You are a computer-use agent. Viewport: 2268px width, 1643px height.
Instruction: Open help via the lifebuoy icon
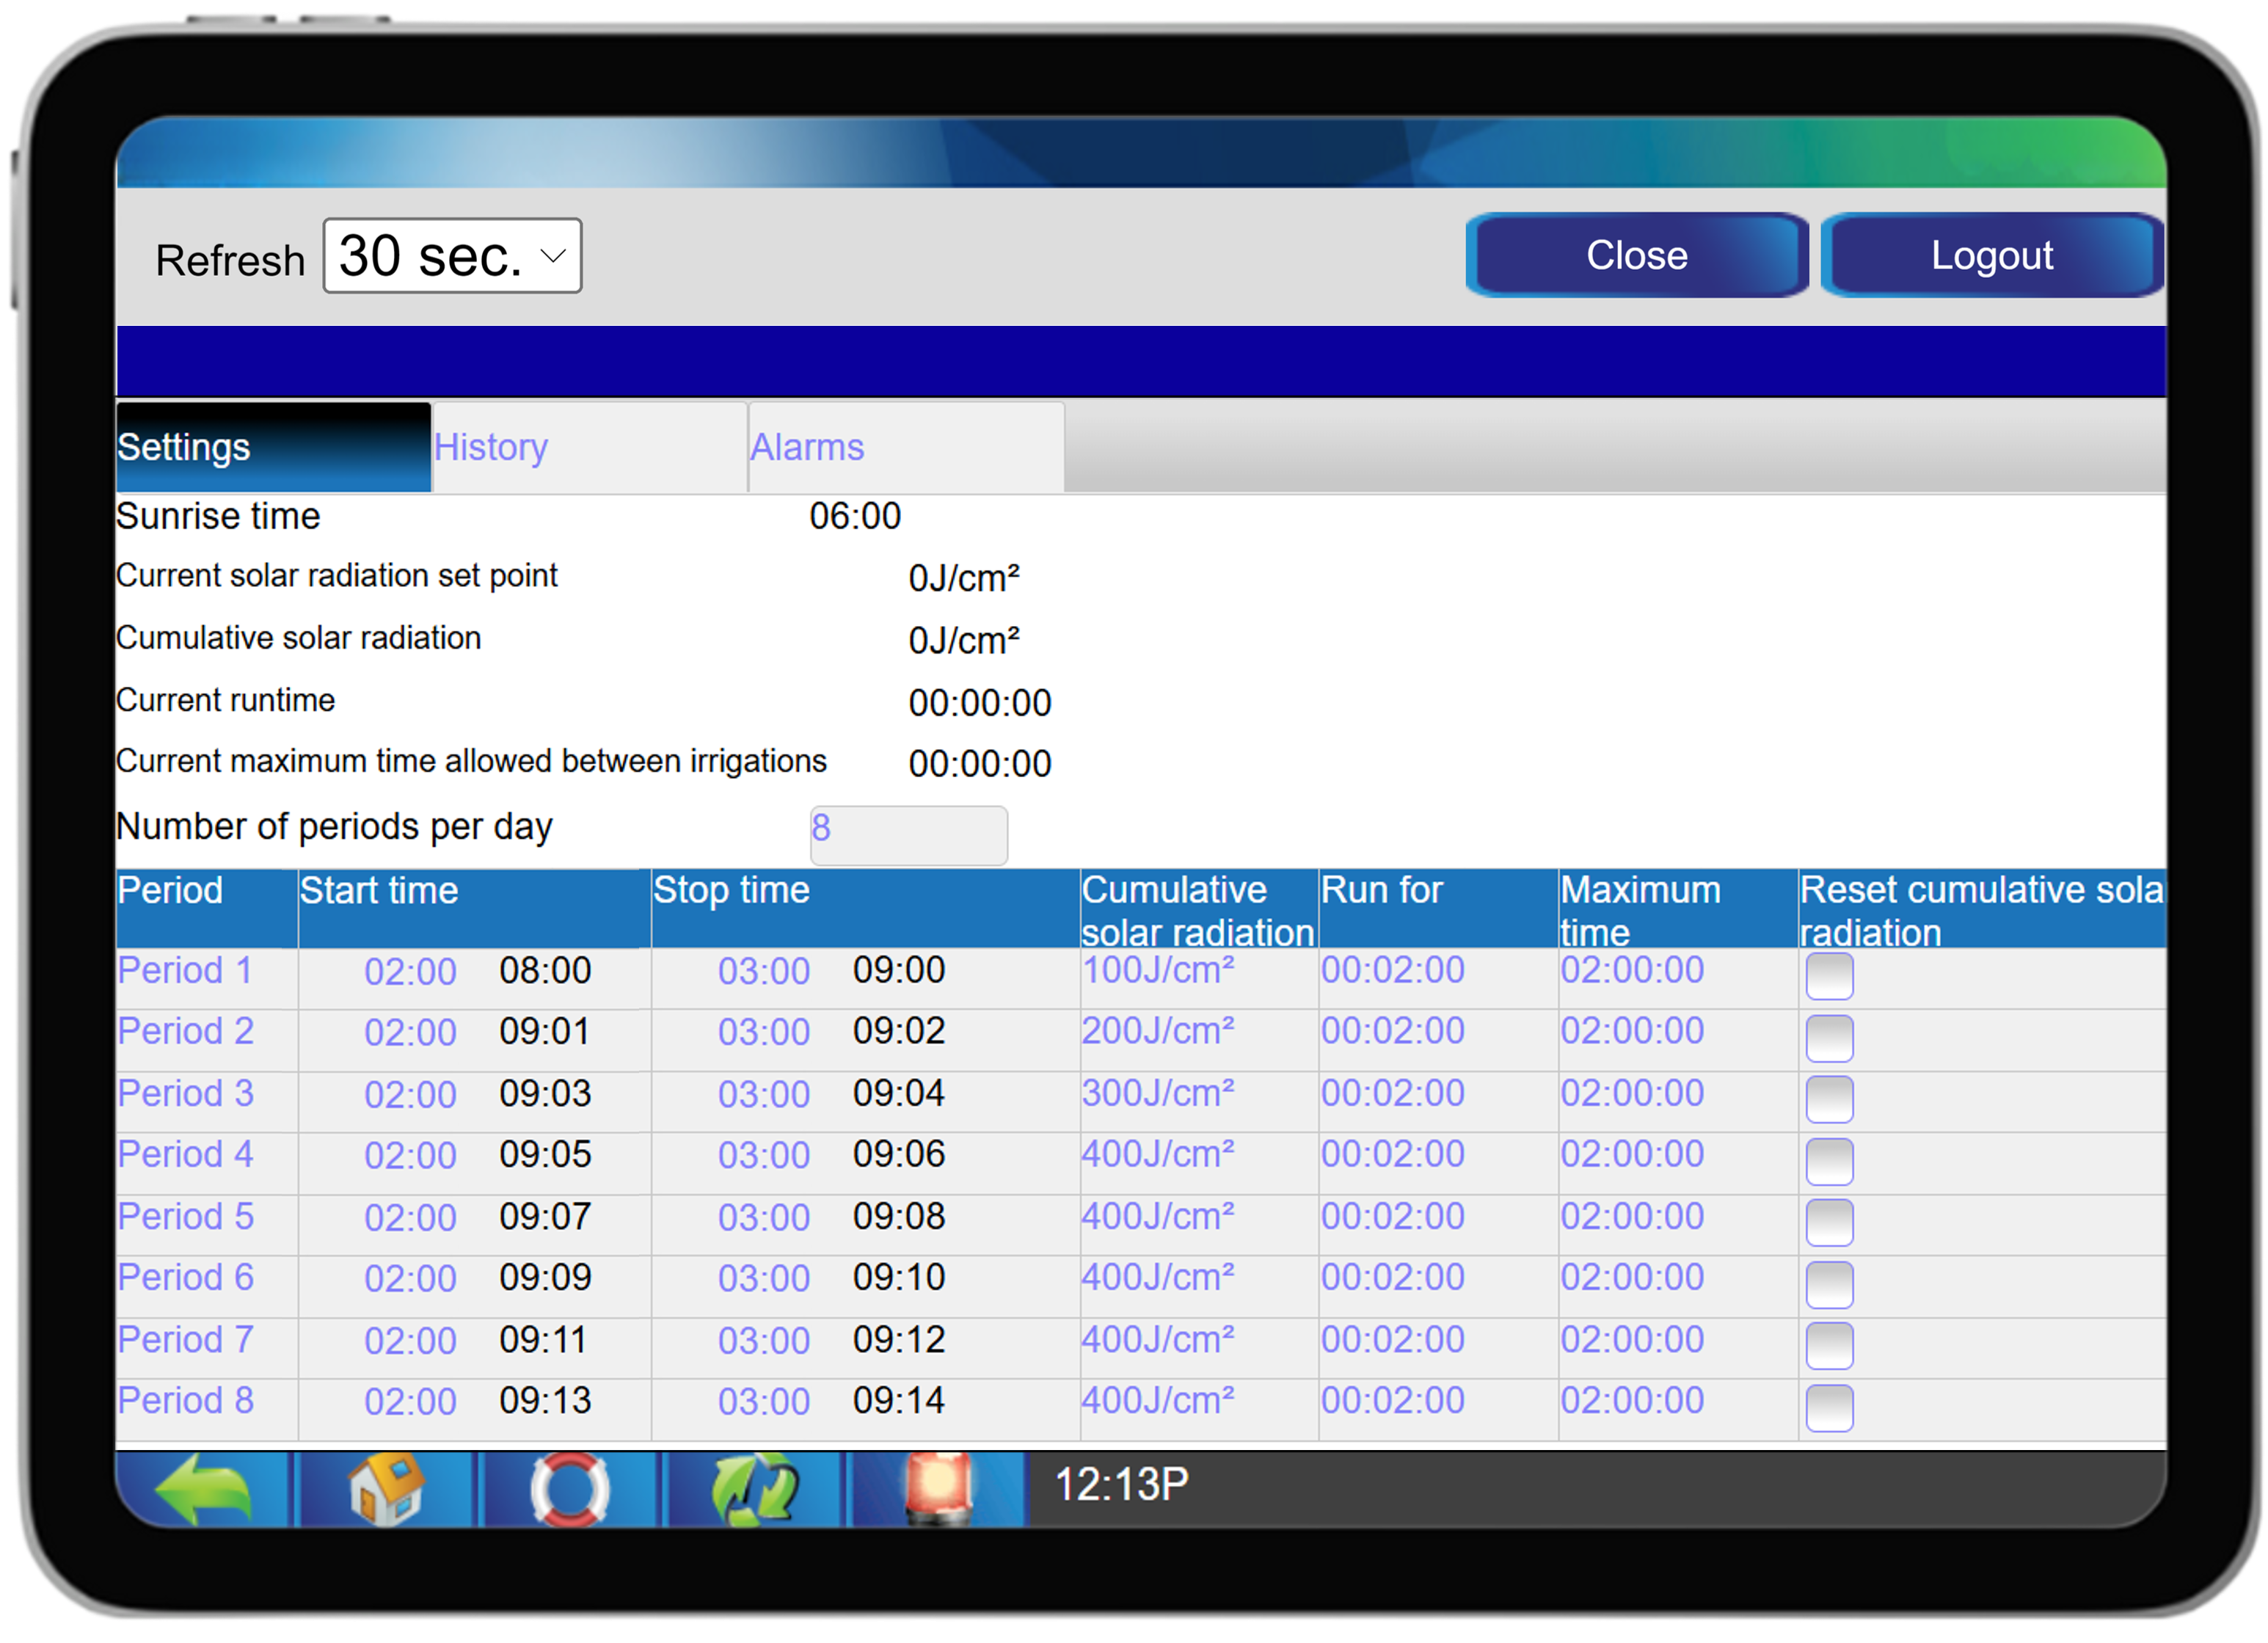(x=569, y=1490)
